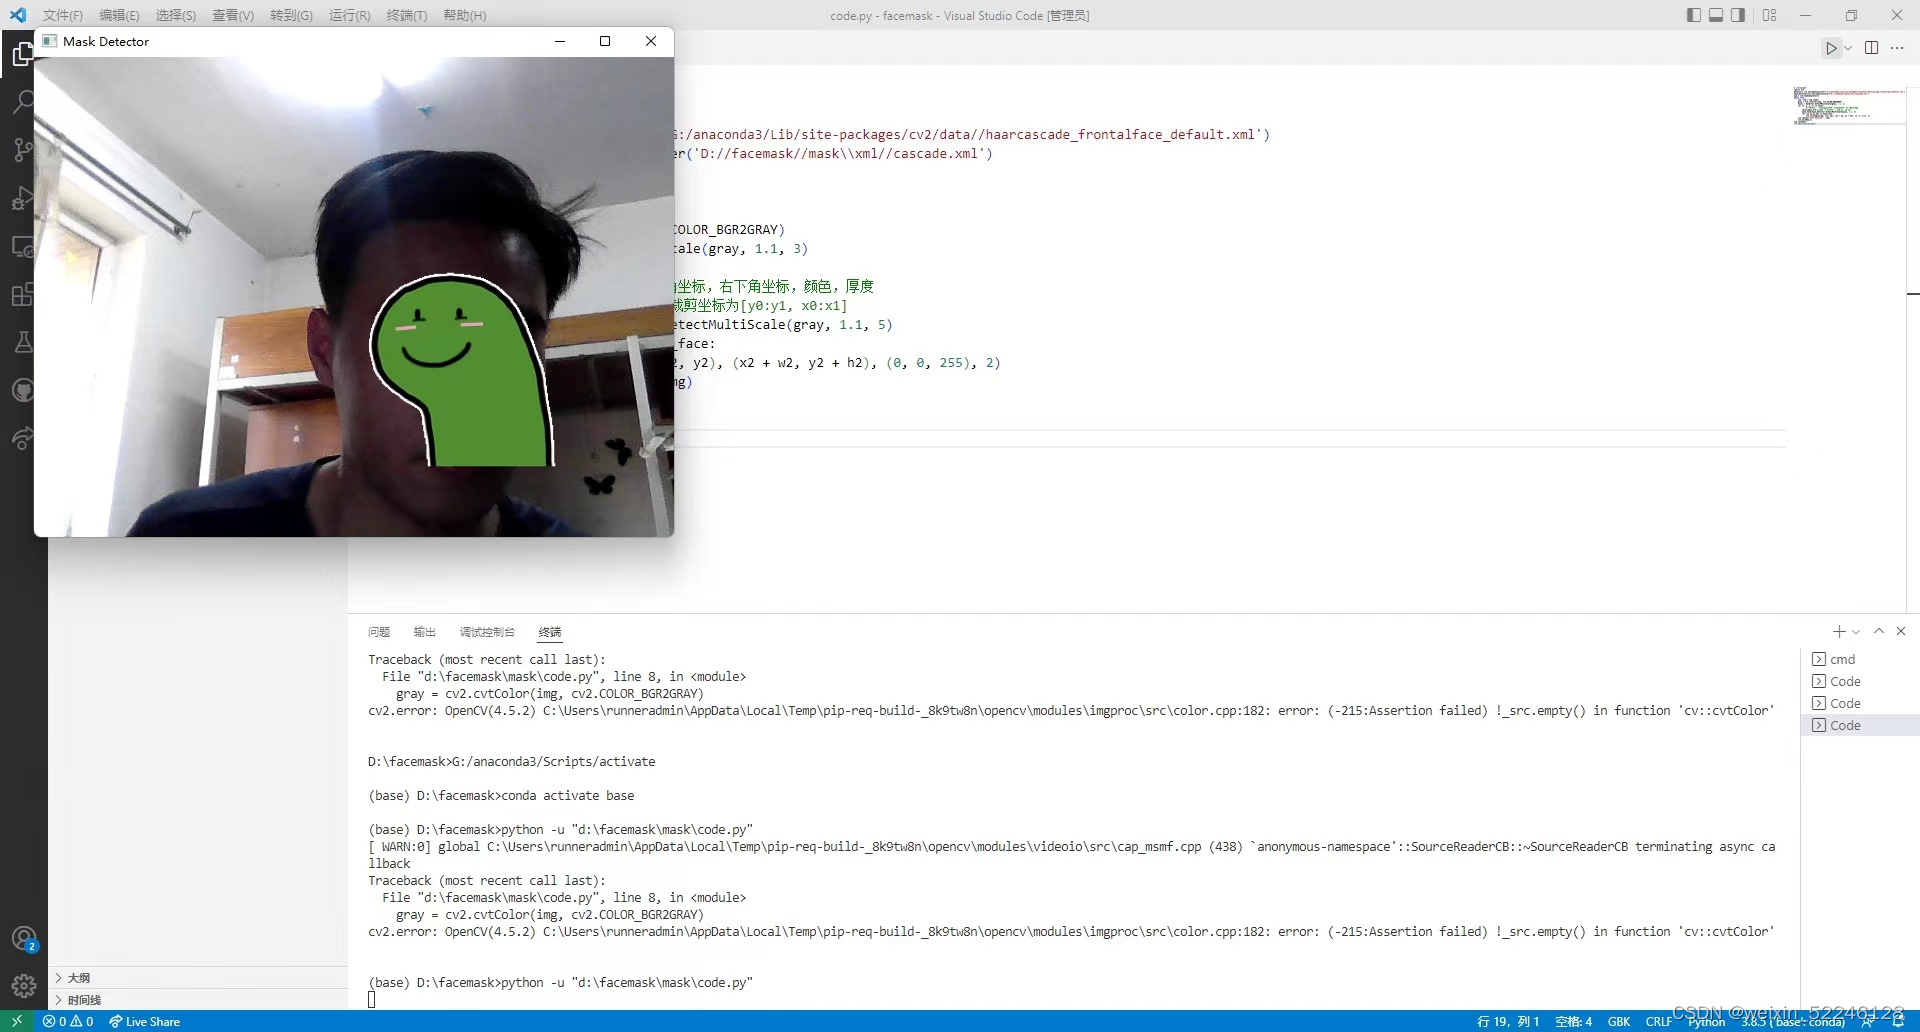Screen dimensions: 1920x1032
Task: Open editor More Actions ellipsis
Action: point(1897,48)
